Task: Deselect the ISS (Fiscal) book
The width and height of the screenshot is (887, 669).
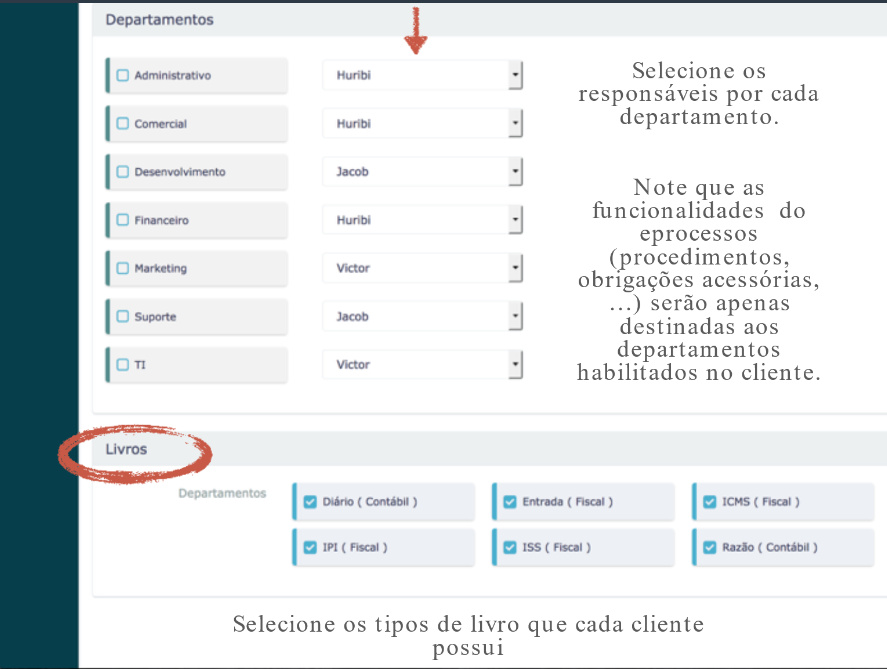Action: [510, 548]
